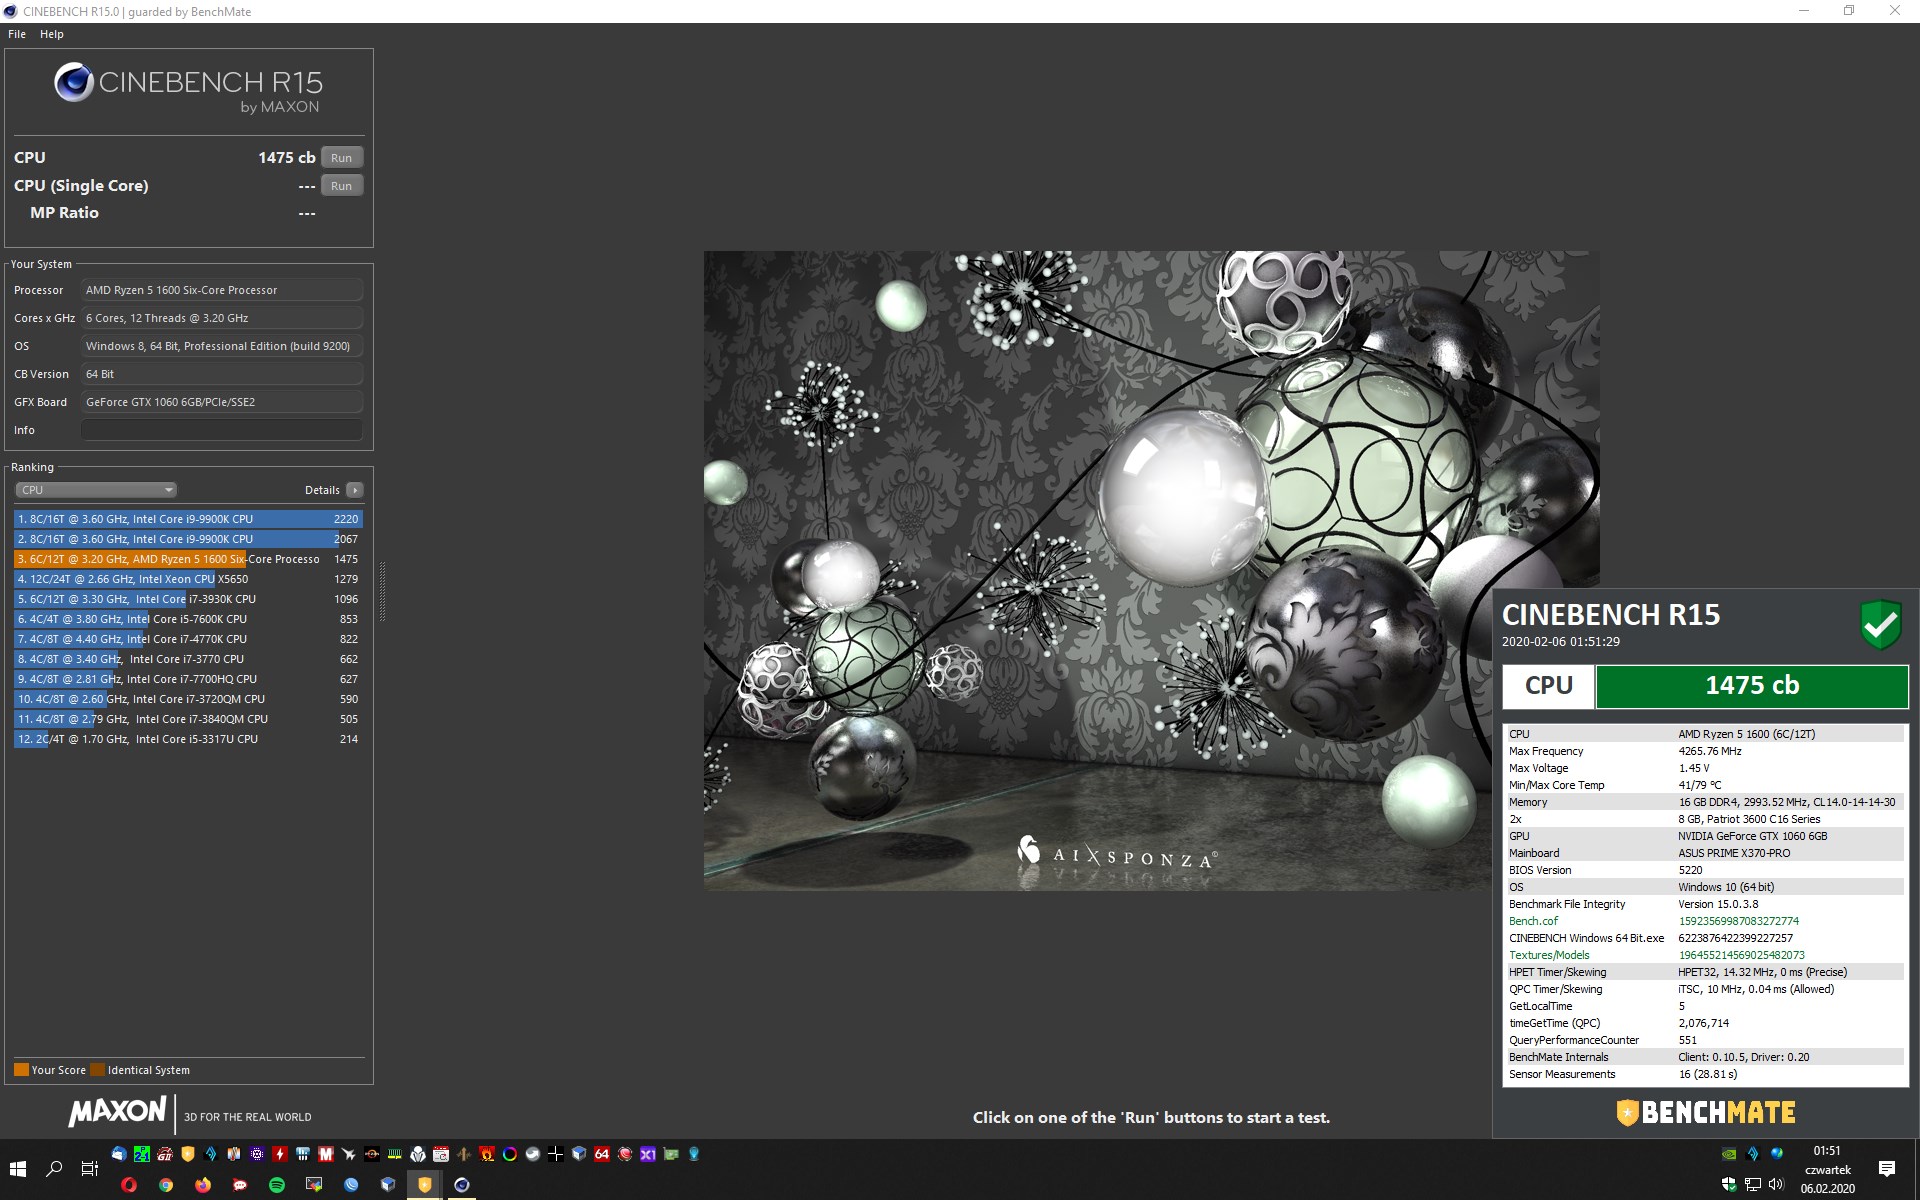The width and height of the screenshot is (1920, 1200).
Task: Select ranking entry 2 Intel Core i9-9900K 2067
Action: coord(188,539)
